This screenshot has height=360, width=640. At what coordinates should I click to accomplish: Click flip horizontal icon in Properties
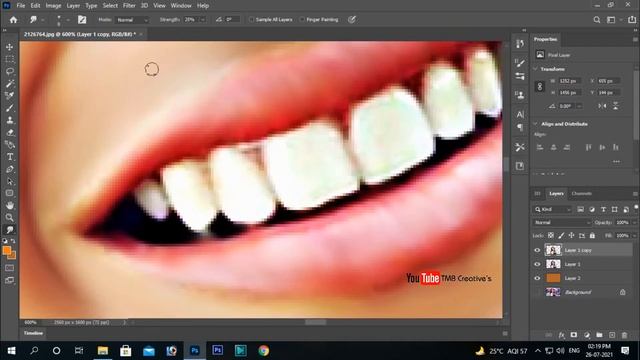click(602, 106)
